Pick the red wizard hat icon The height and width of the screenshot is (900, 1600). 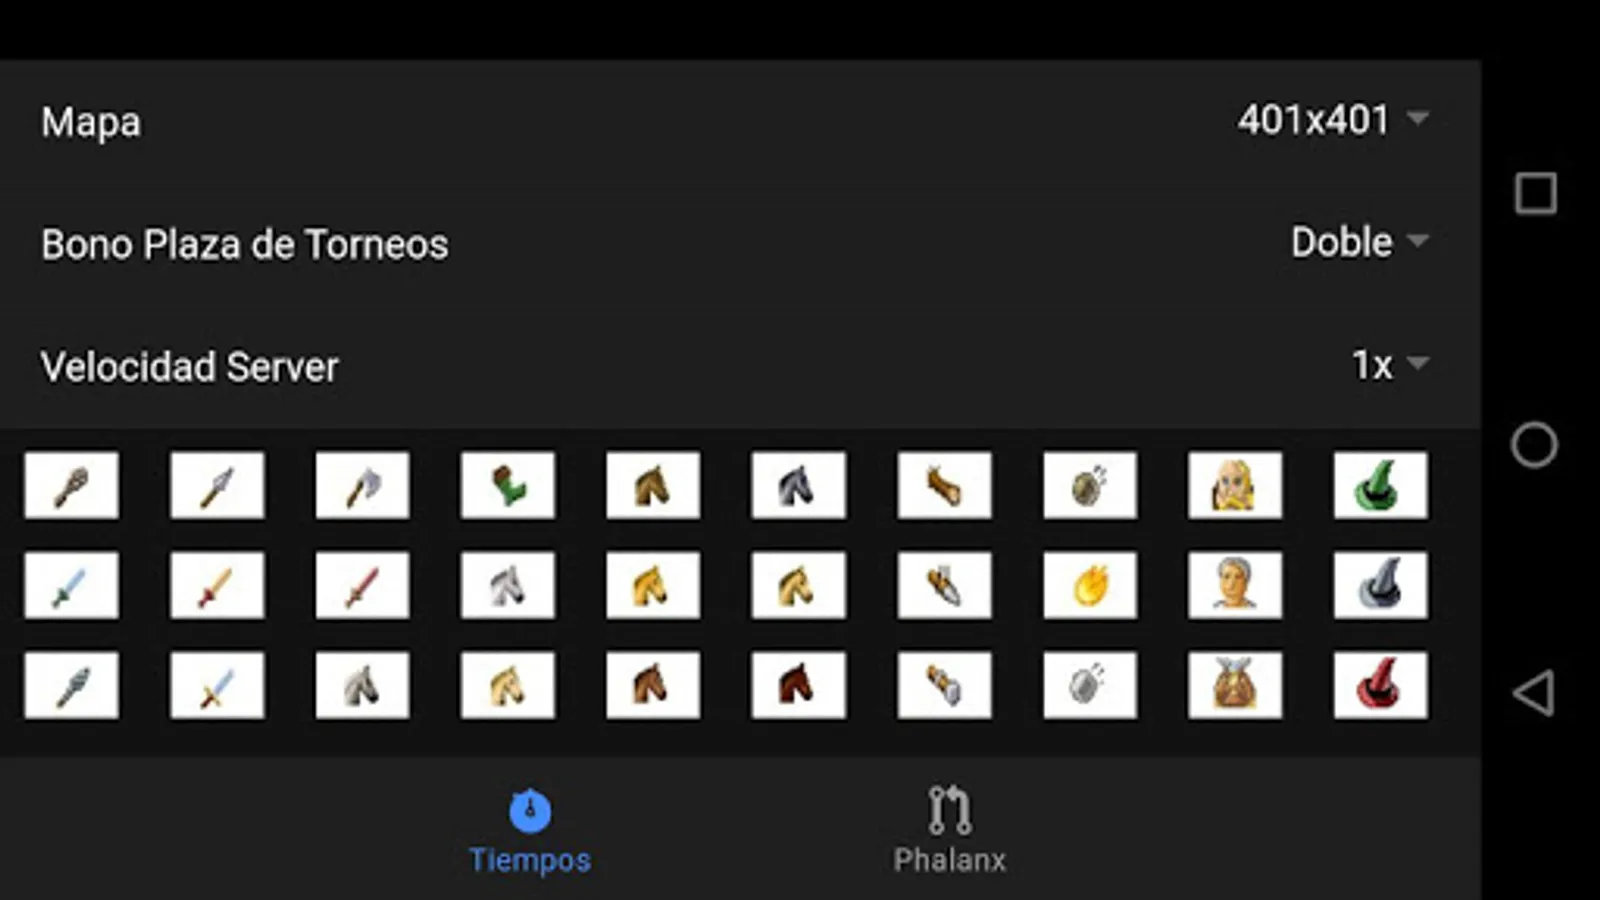coord(1380,685)
